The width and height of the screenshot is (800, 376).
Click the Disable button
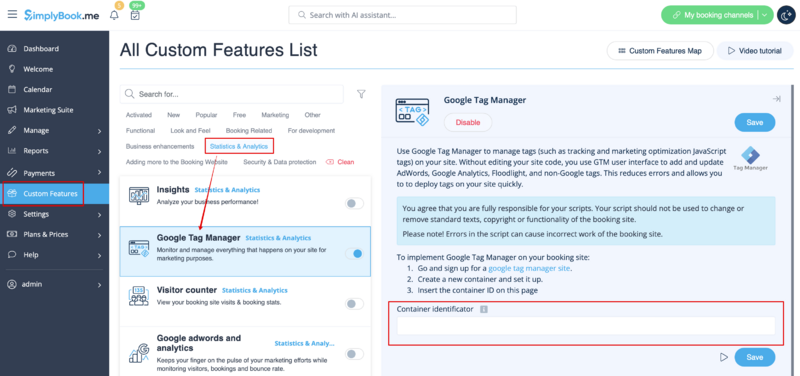(468, 122)
